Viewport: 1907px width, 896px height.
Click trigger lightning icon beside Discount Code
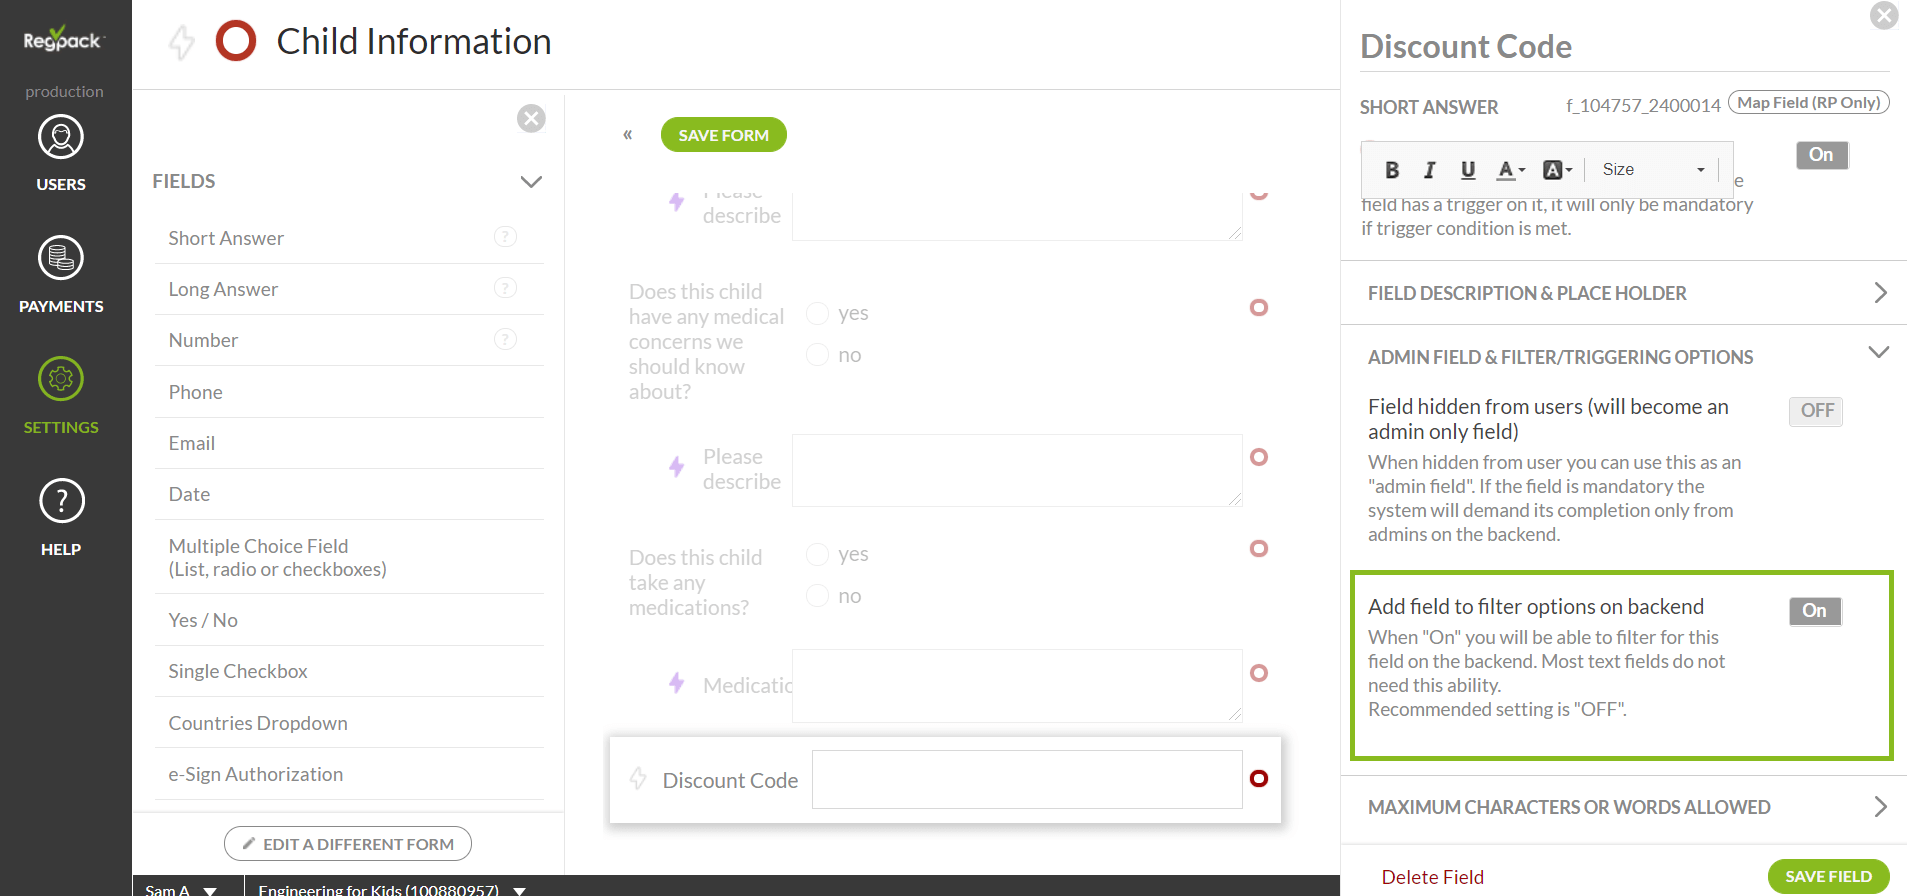[638, 779]
